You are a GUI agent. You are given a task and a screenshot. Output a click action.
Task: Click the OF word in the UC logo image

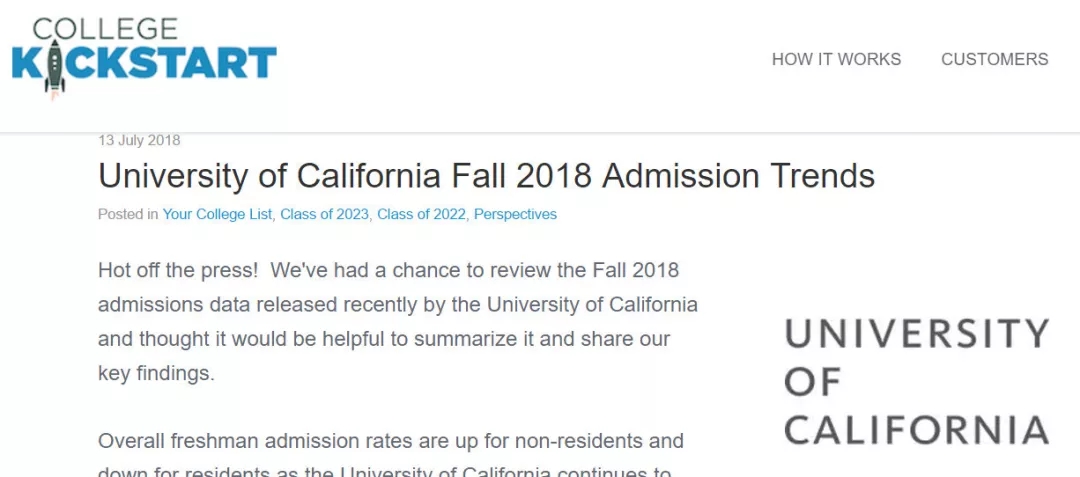(x=813, y=382)
